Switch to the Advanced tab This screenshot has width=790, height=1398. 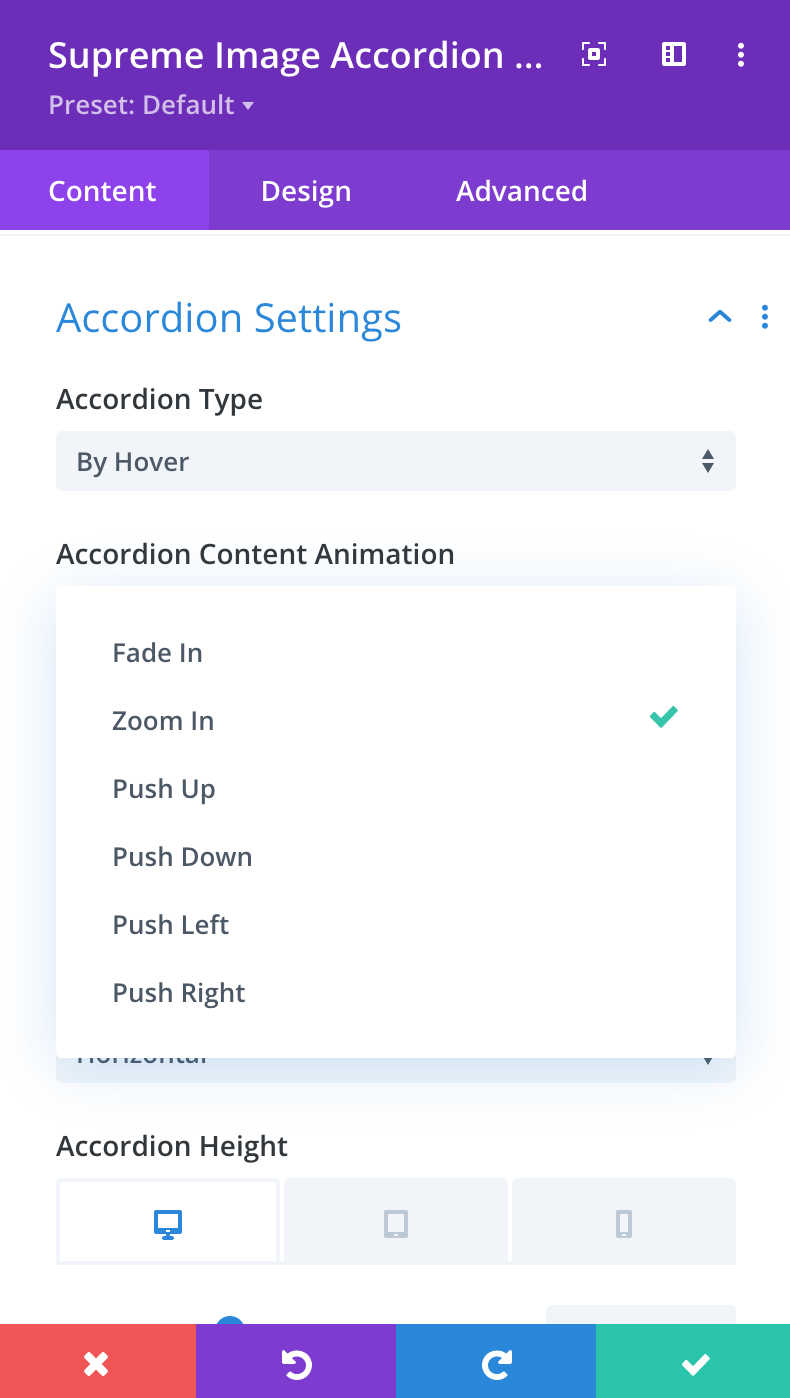coord(522,191)
